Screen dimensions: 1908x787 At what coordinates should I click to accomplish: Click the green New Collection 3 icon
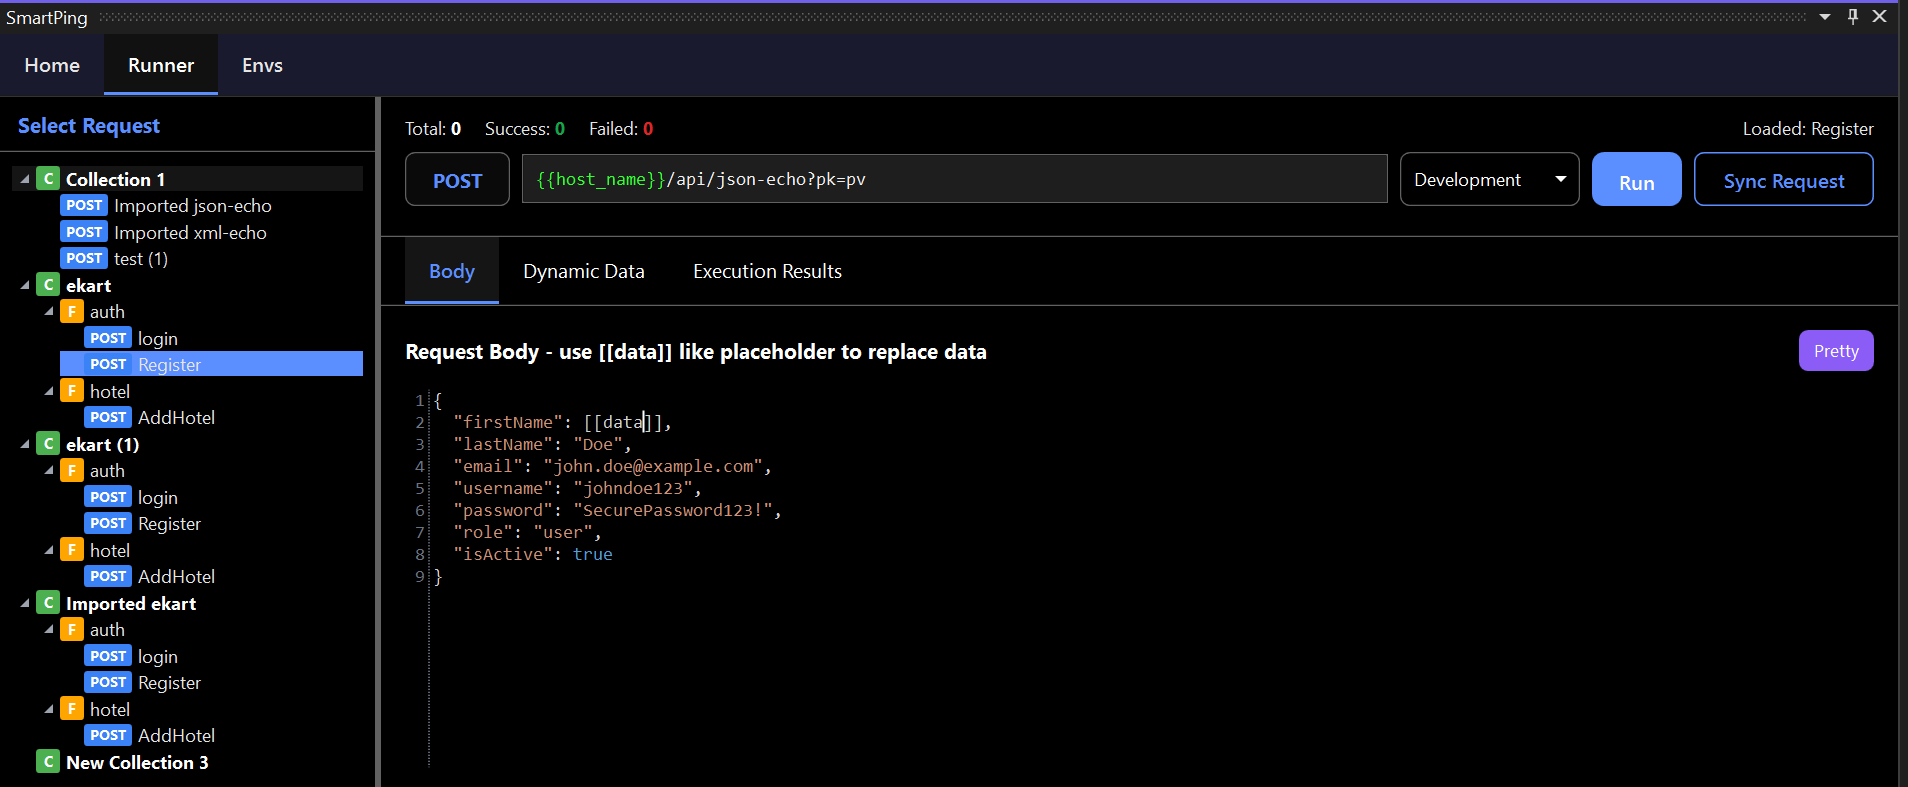pyautogui.click(x=48, y=762)
